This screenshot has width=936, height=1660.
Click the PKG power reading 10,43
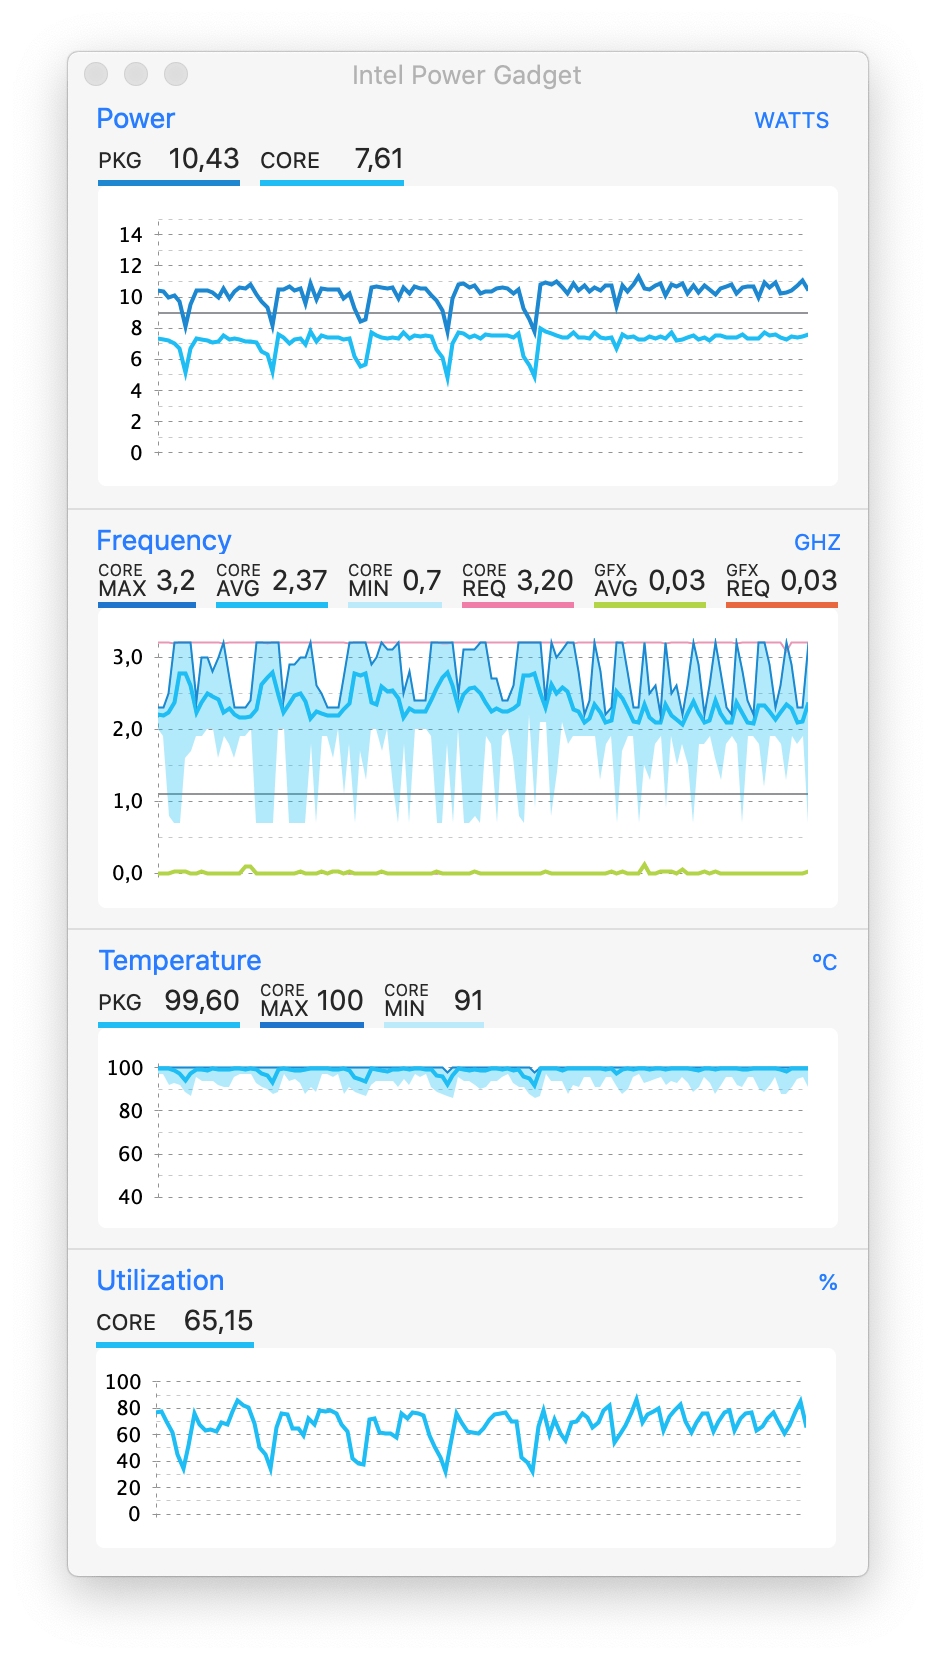coord(203,159)
